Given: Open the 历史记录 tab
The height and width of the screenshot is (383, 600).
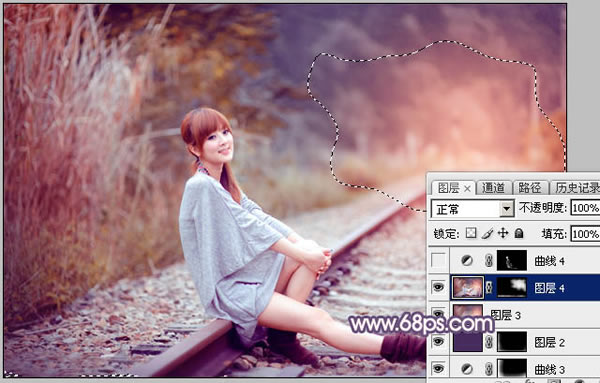Looking at the screenshot, I should (x=577, y=188).
